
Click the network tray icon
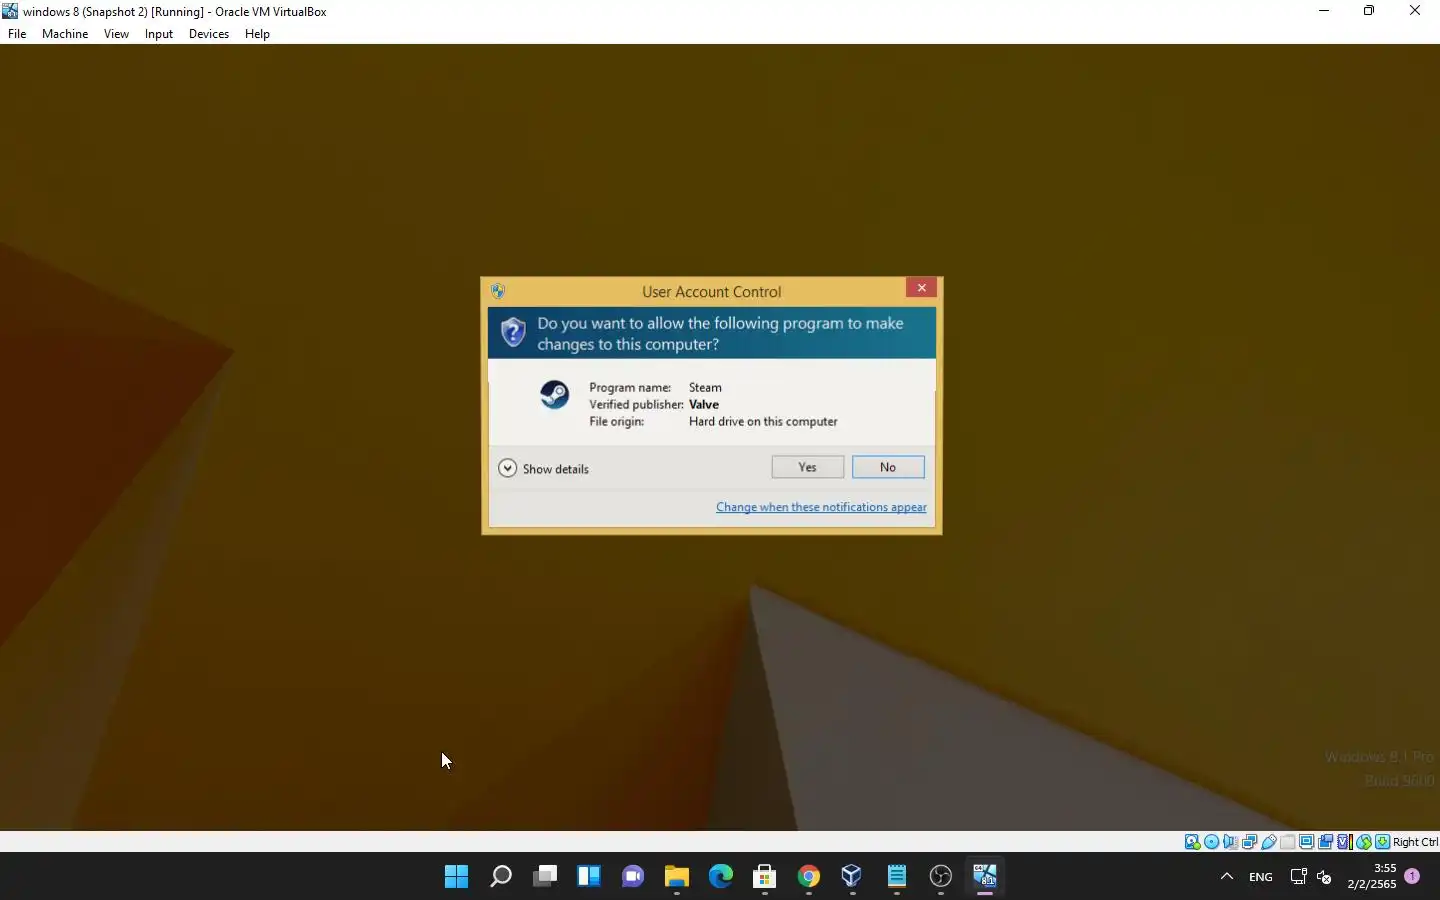click(1298, 877)
